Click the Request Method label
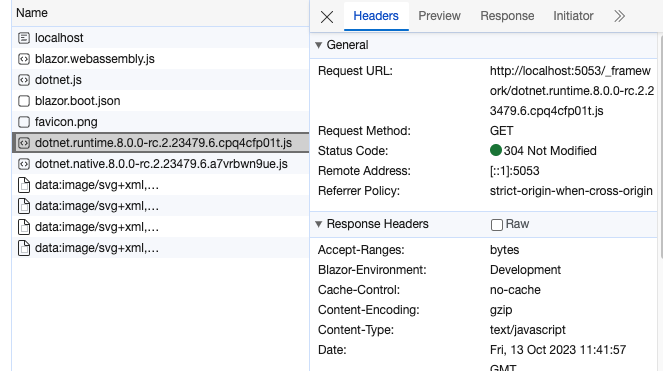 point(364,131)
